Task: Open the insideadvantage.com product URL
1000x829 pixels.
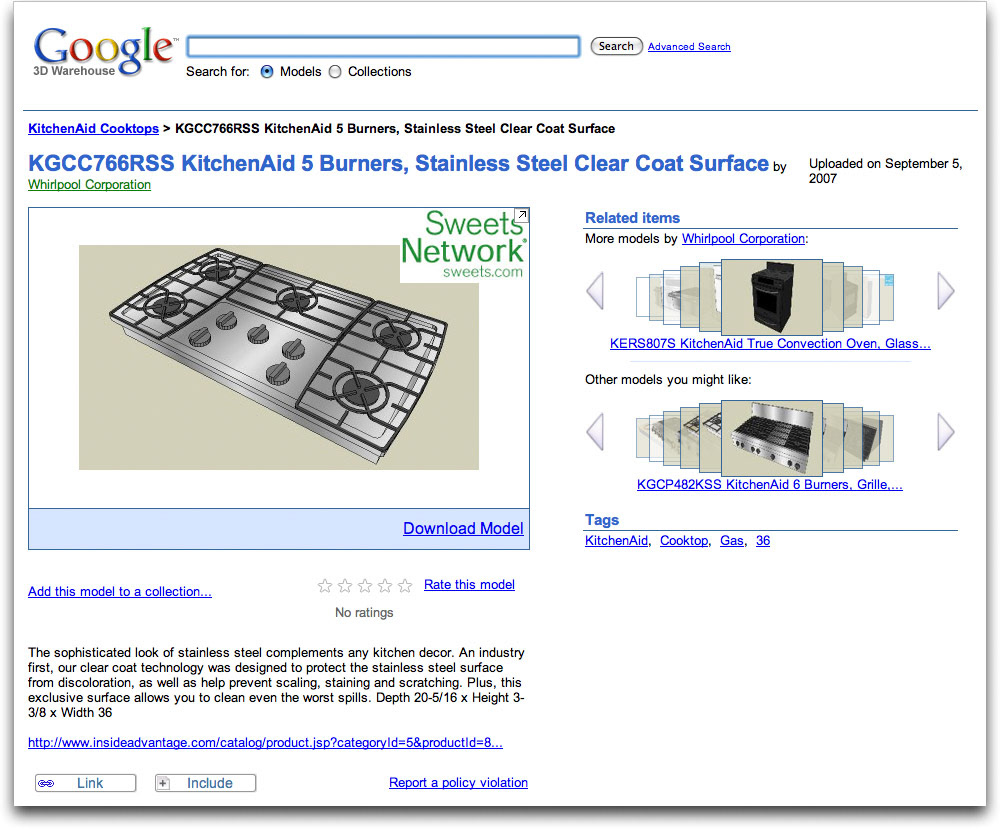Action: tap(265, 742)
